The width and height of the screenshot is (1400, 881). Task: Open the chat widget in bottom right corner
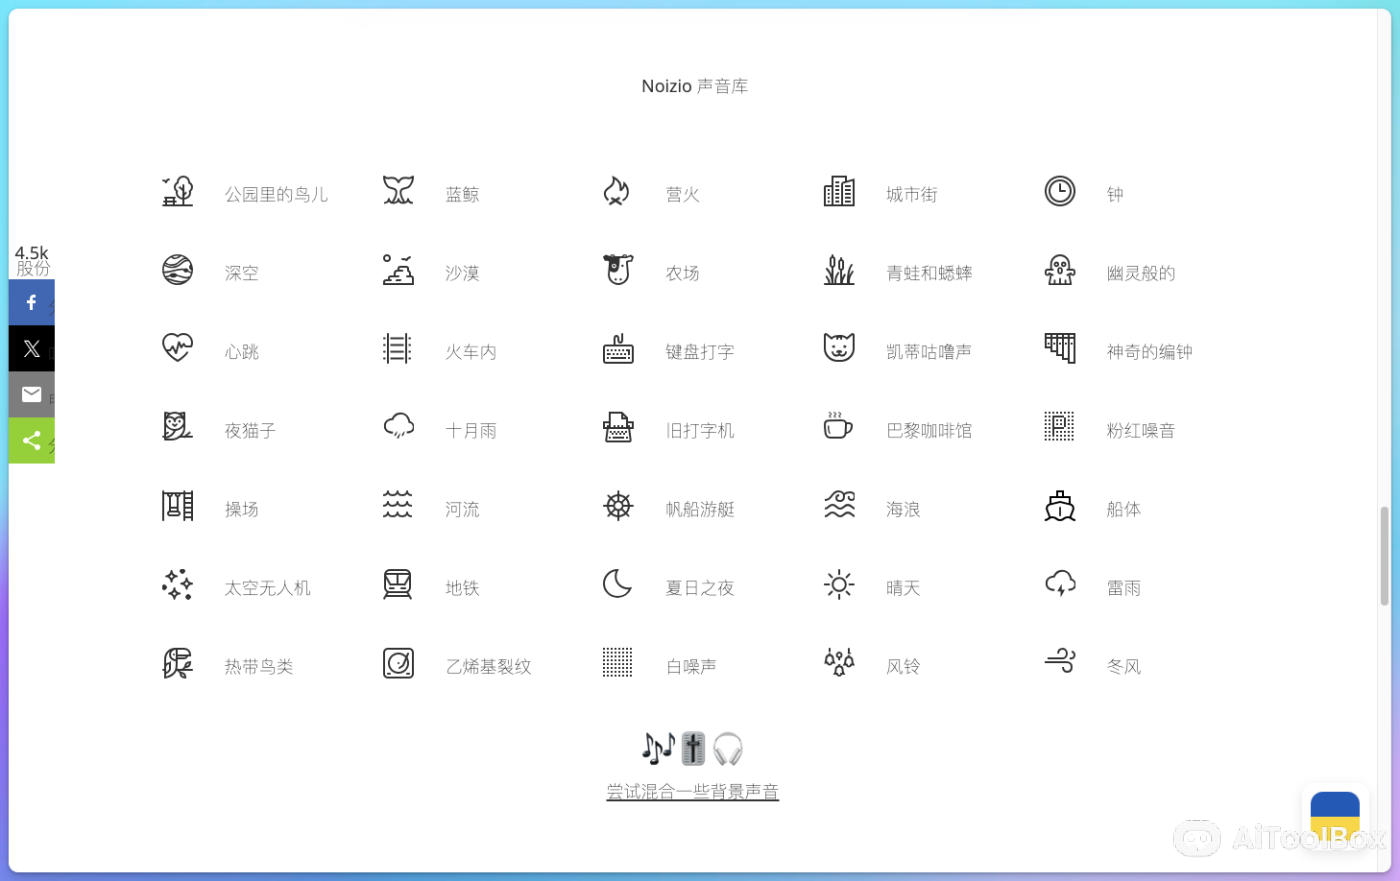click(1334, 815)
